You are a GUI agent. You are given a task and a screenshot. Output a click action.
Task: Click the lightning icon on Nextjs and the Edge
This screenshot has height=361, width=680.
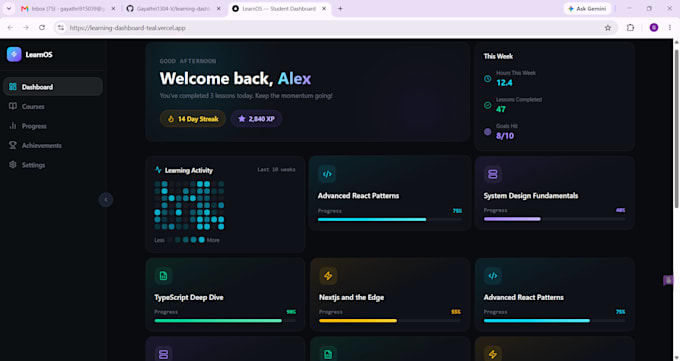click(328, 276)
